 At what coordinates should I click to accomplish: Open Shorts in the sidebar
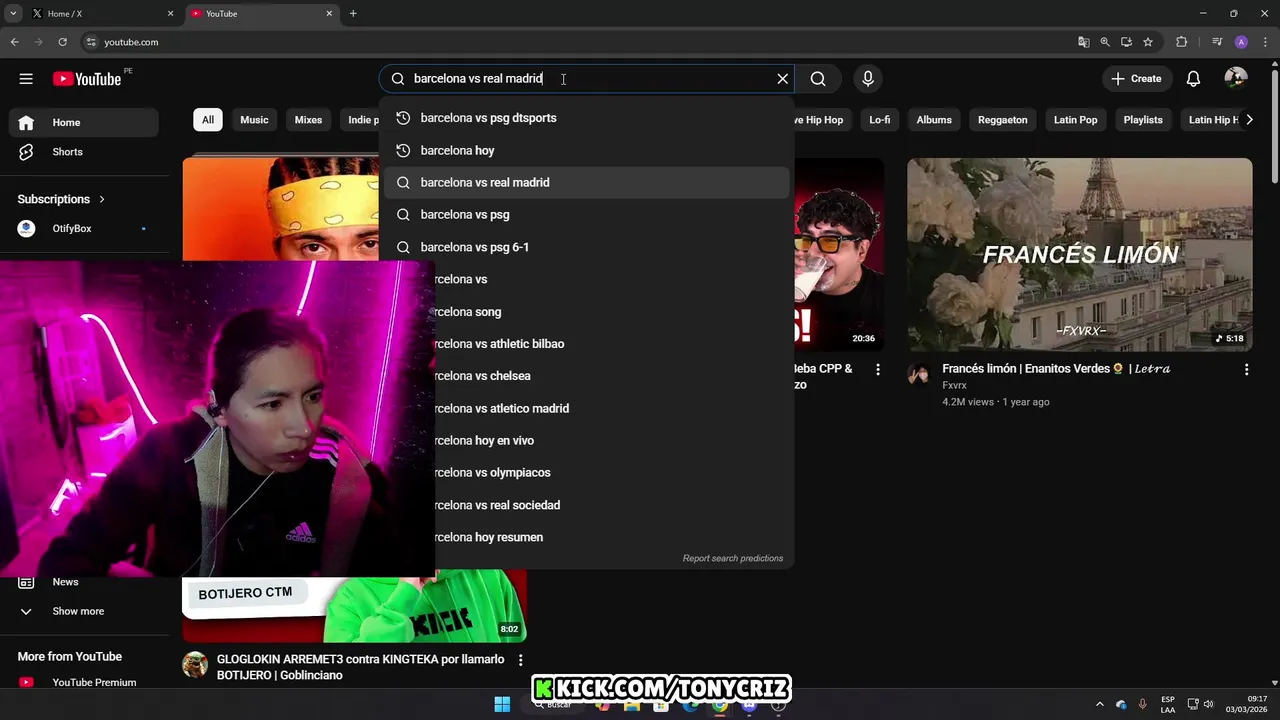coord(84,152)
